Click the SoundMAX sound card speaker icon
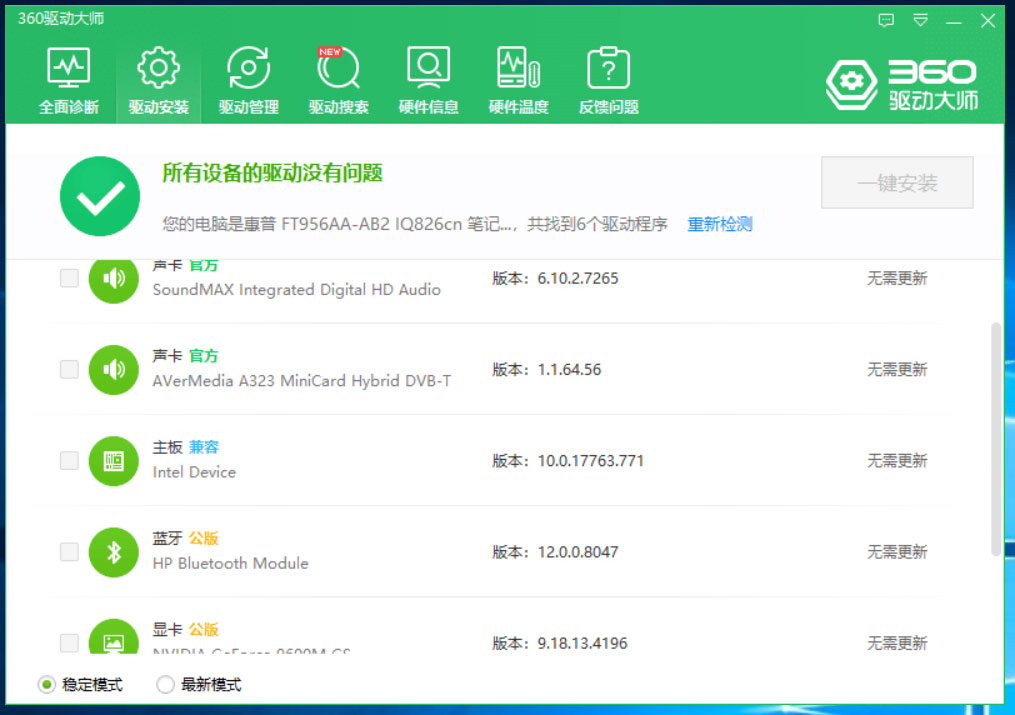Screen dimensions: 1015x715 pyautogui.click(x=114, y=279)
